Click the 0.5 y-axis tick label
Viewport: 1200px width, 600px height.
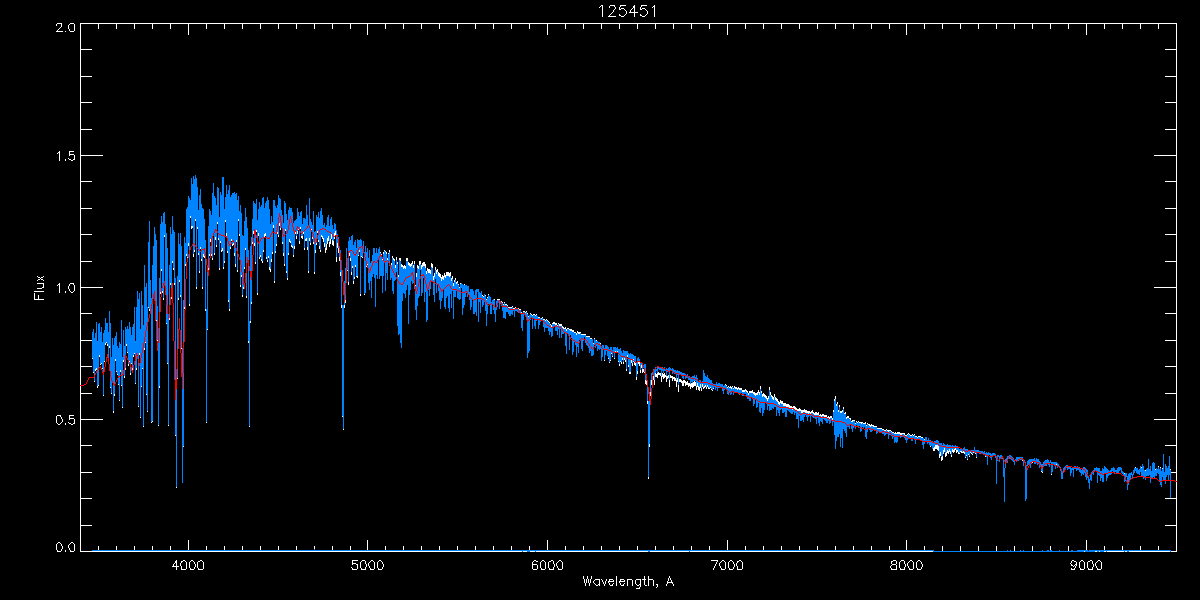[66, 419]
